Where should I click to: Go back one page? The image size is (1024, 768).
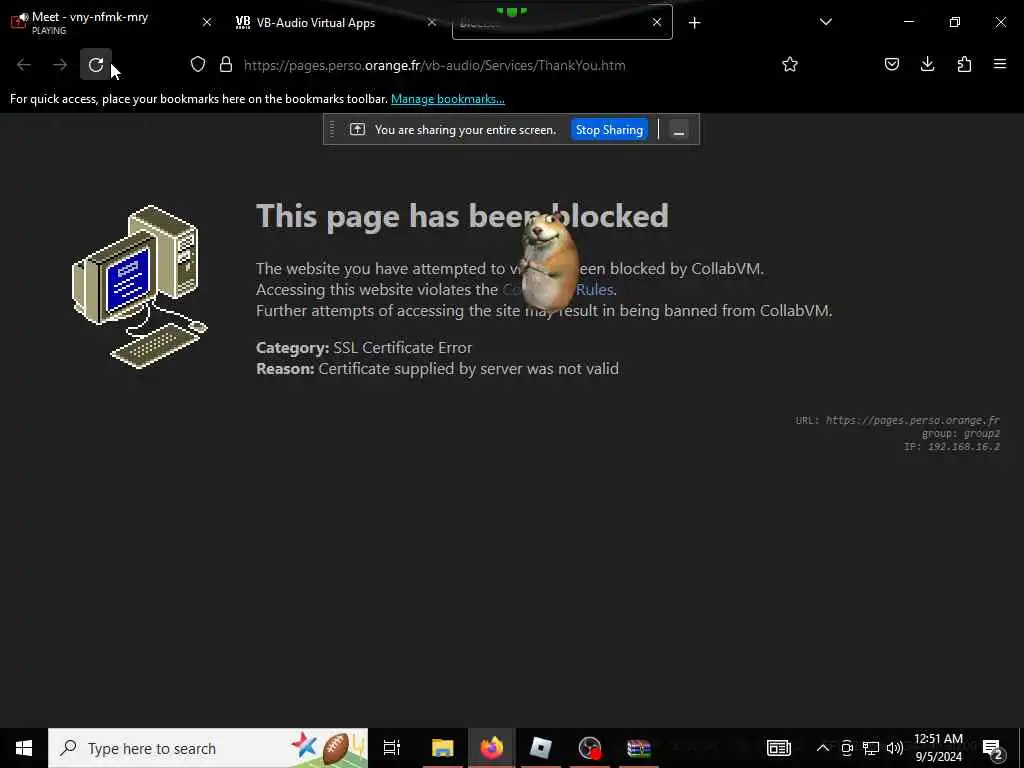[24, 65]
